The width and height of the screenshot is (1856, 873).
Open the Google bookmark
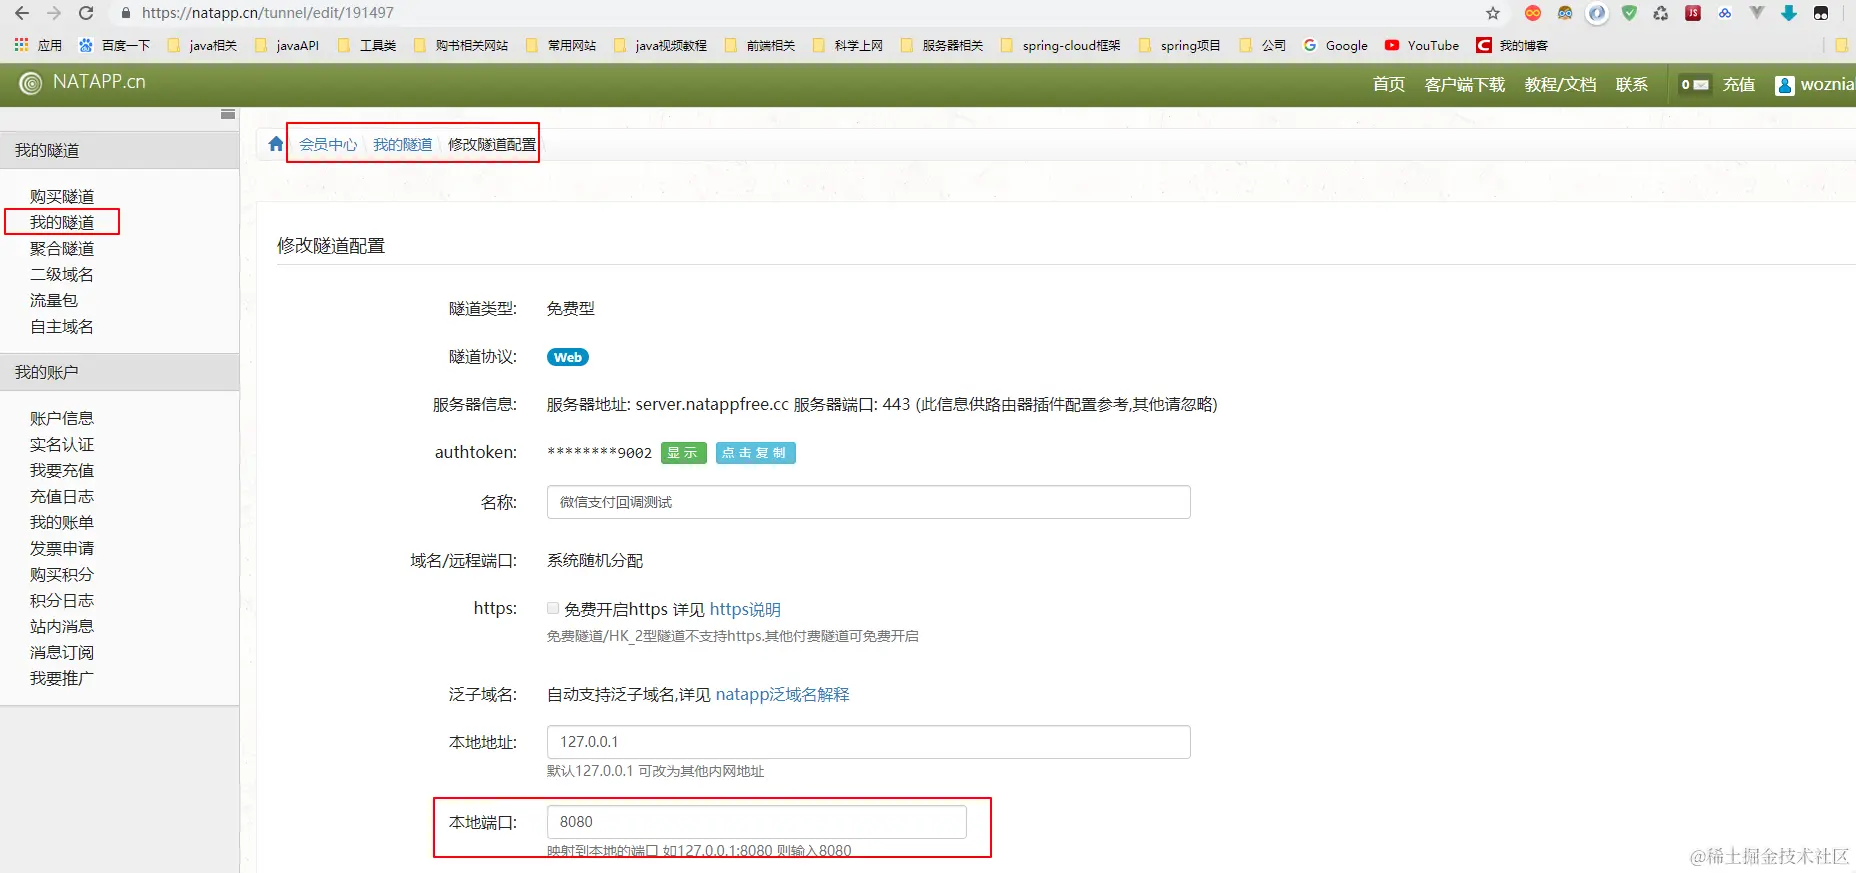coord(1336,45)
